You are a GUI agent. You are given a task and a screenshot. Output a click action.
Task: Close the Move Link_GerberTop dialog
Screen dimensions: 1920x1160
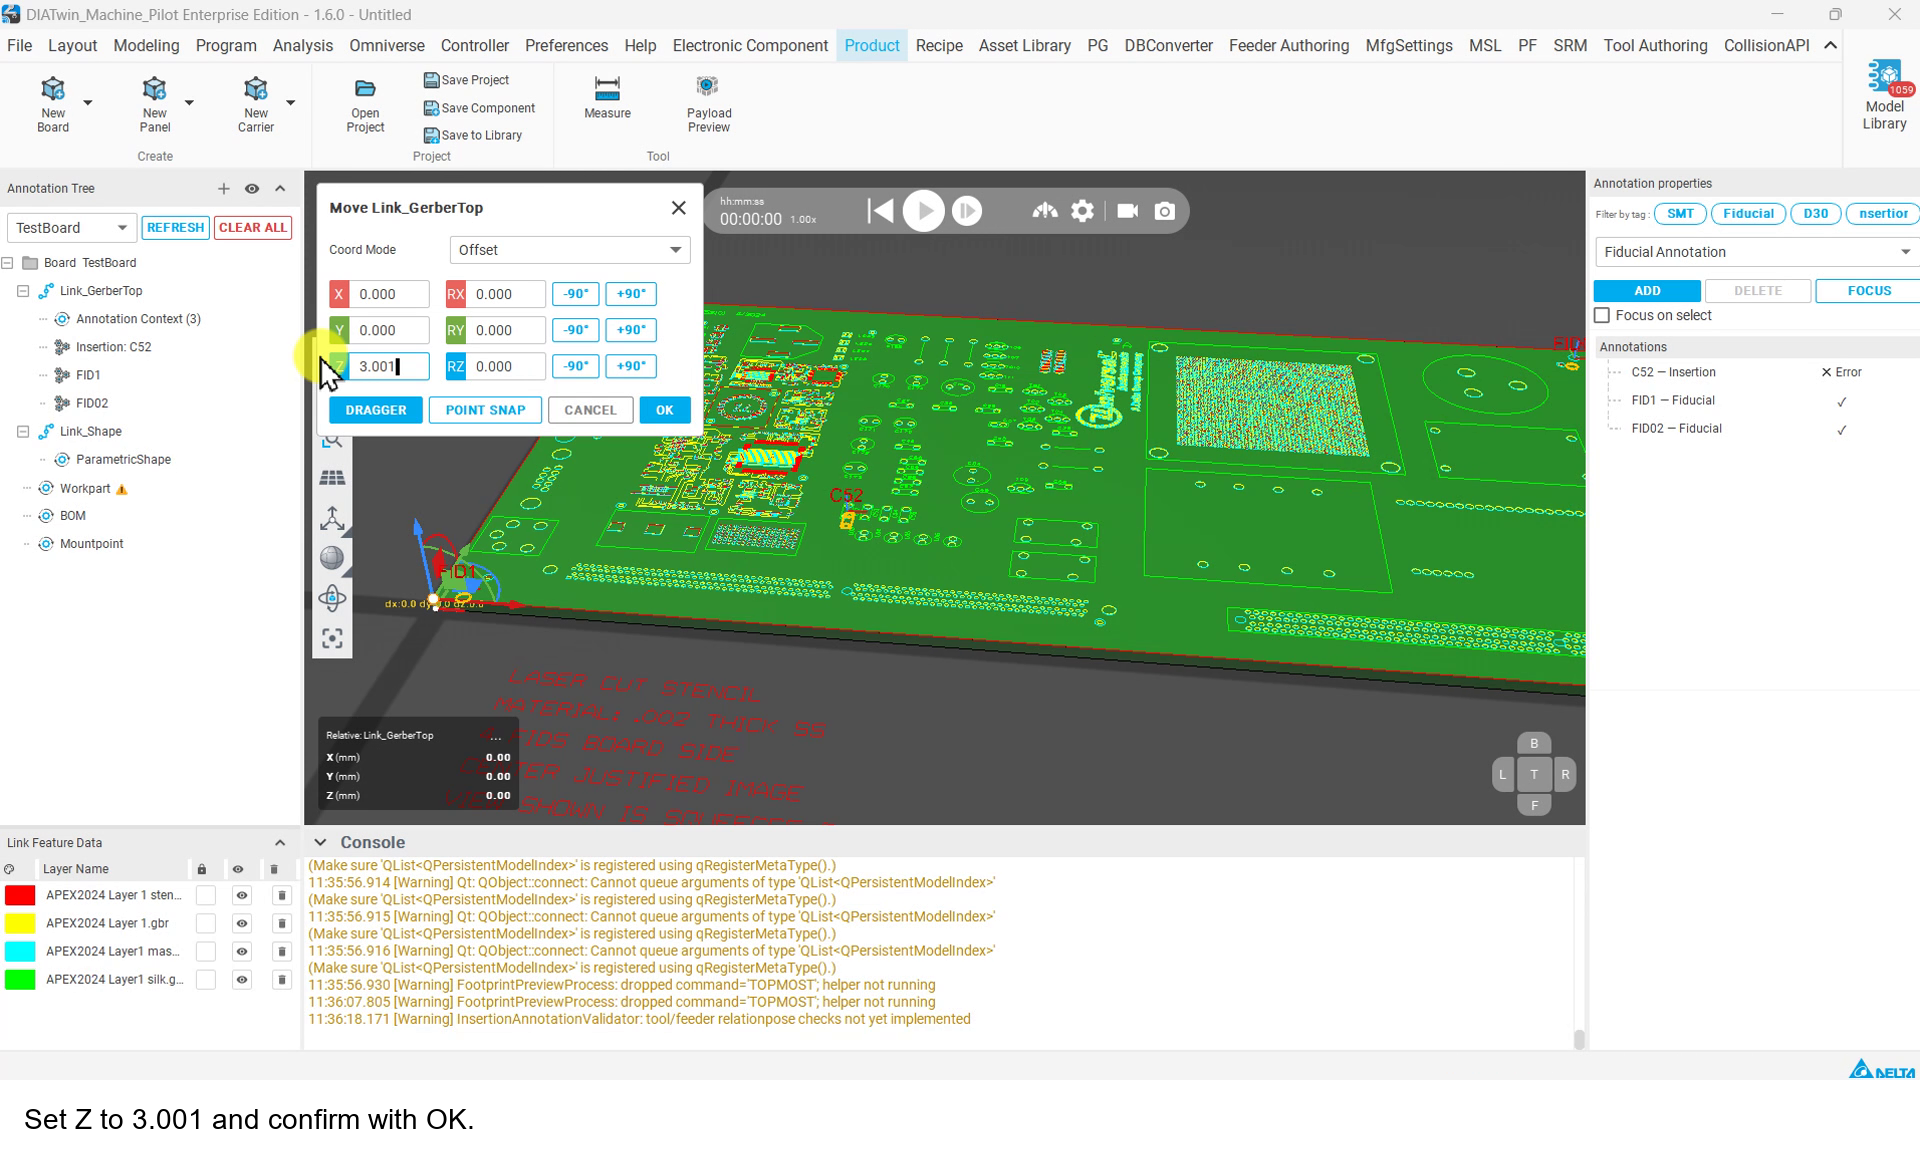[x=679, y=208]
